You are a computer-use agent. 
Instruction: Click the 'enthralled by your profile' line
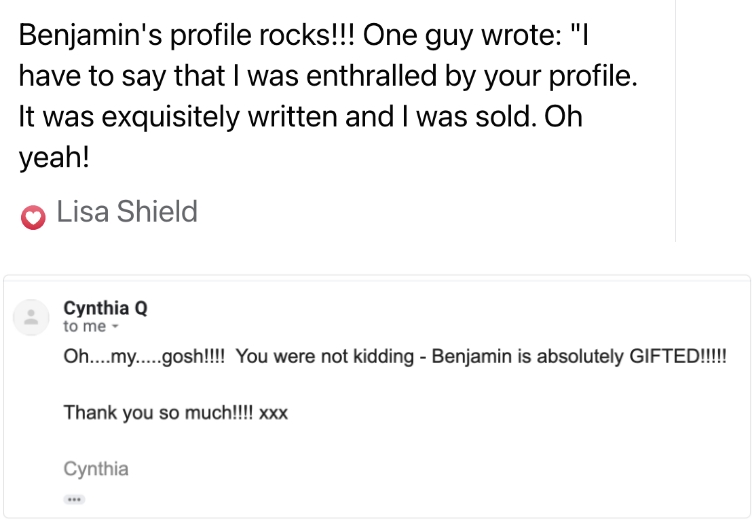coord(471,76)
